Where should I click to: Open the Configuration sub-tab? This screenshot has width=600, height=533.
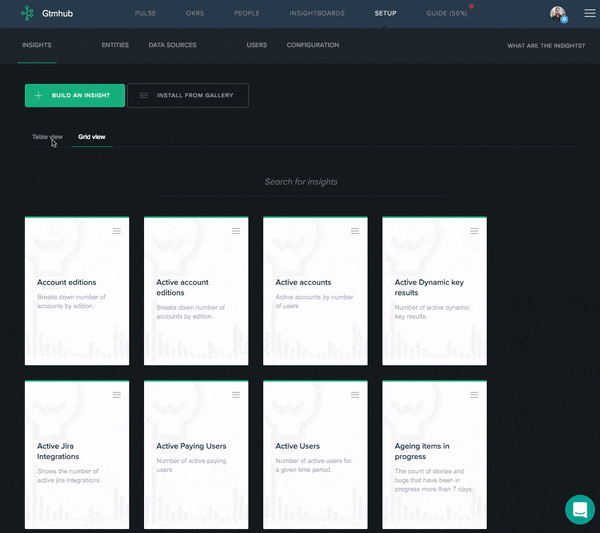pyautogui.click(x=313, y=45)
